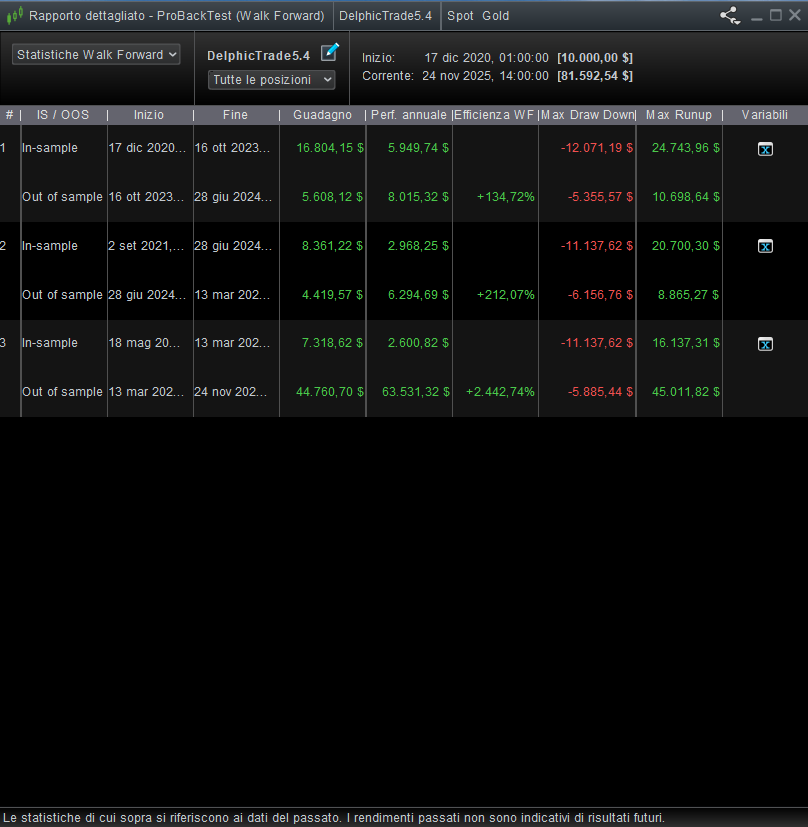The width and height of the screenshot is (808, 827).
Task: Open the Statistiche Walk Forward dropdown
Action: (96, 55)
